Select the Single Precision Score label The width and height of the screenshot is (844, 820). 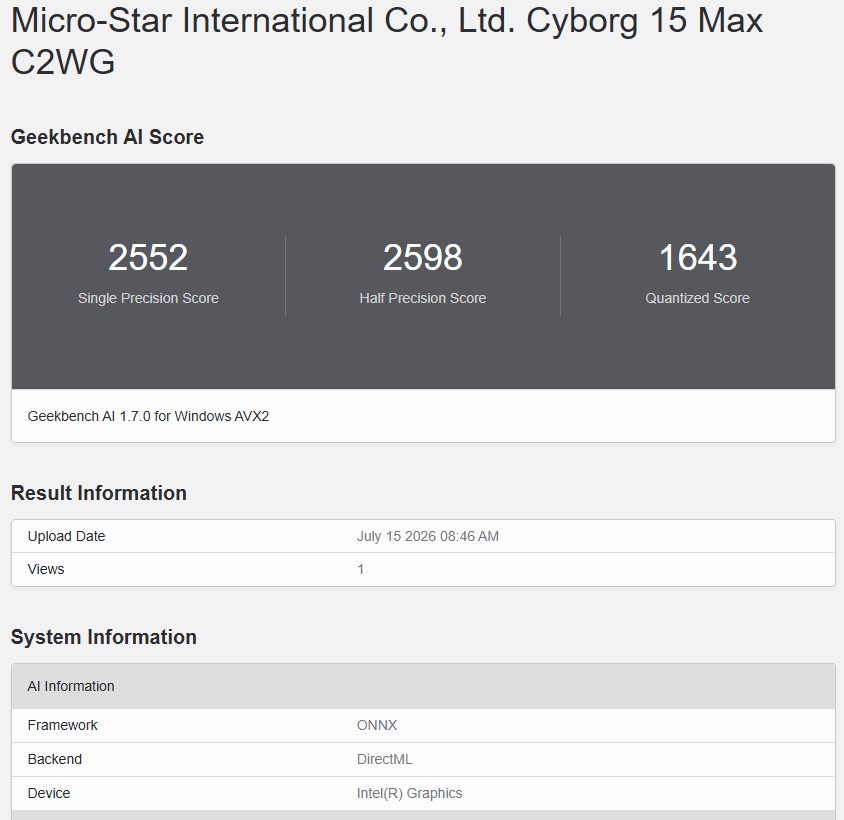tap(148, 298)
